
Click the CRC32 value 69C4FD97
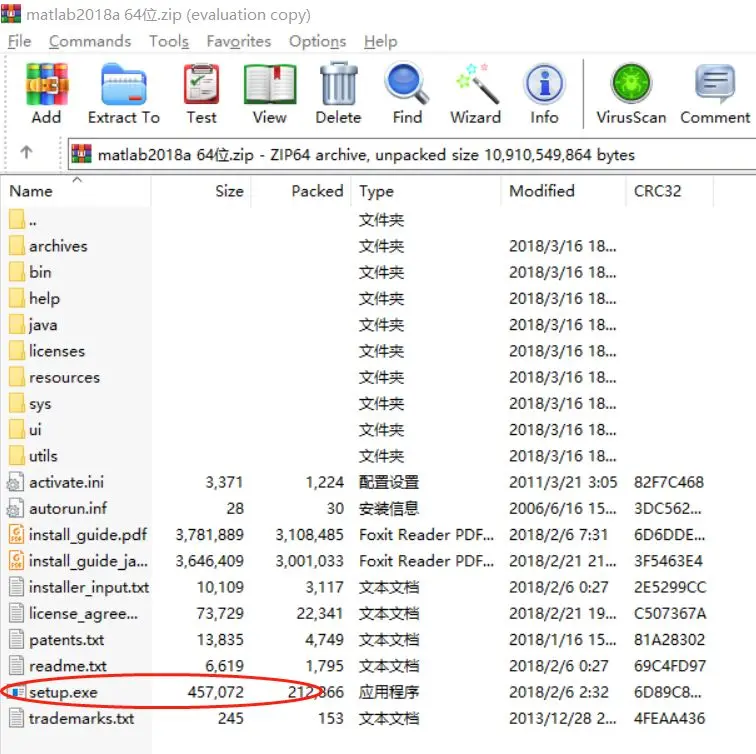click(x=670, y=666)
